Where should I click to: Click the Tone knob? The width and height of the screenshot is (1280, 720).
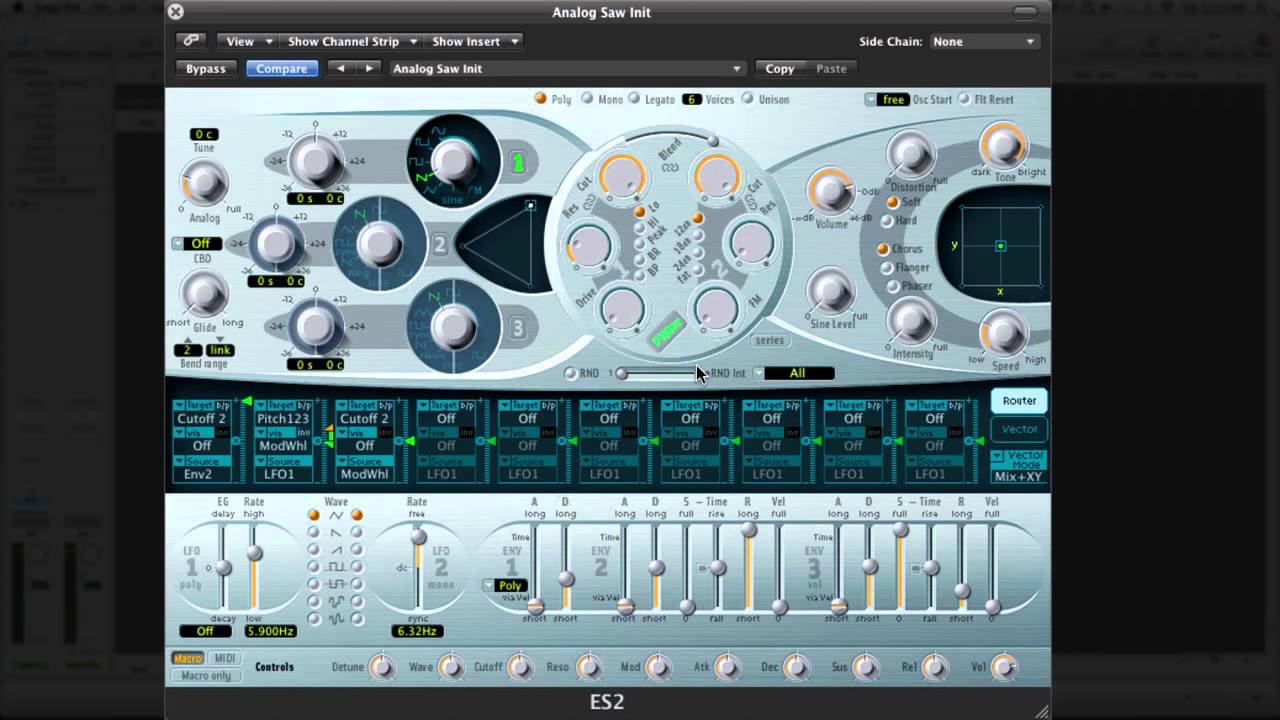click(1003, 146)
